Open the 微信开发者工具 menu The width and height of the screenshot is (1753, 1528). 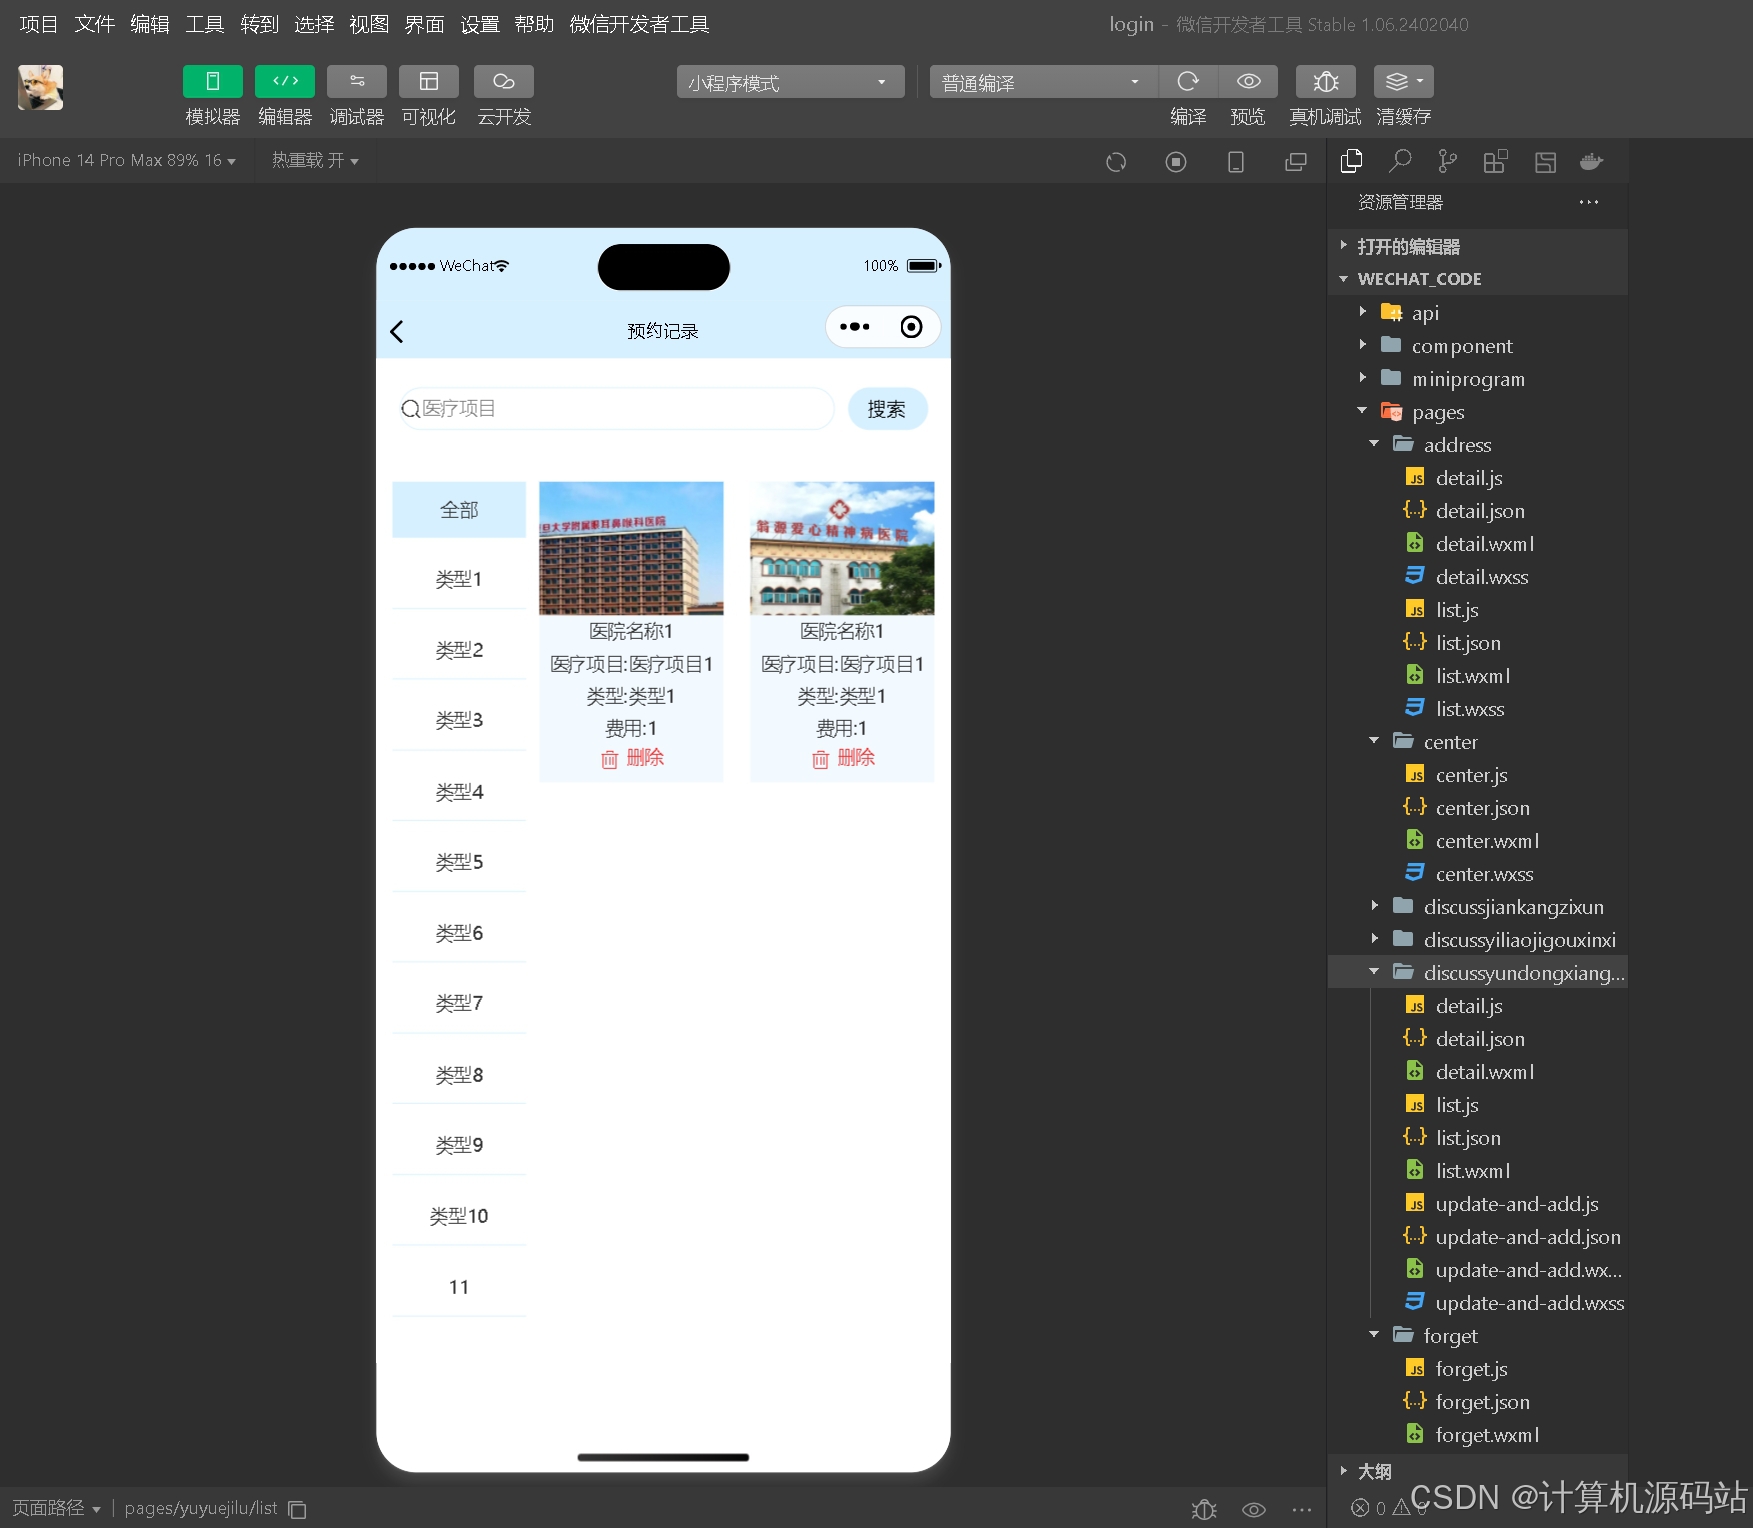pyautogui.click(x=640, y=24)
